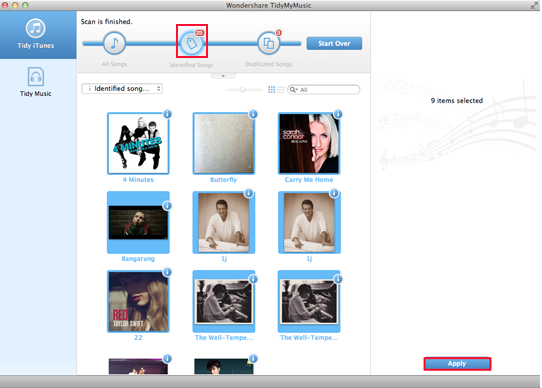The image size is (542, 388).
Task: Click the 4 Minutes song title
Action: click(x=138, y=180)
